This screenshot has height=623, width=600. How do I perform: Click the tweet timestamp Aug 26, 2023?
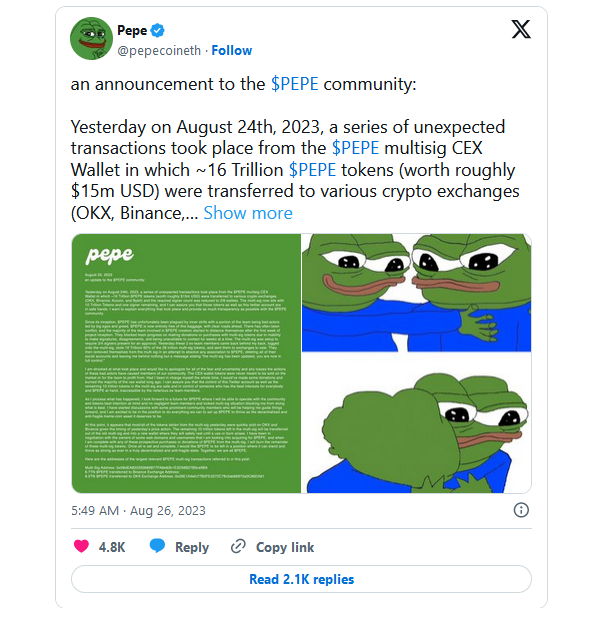138,510
